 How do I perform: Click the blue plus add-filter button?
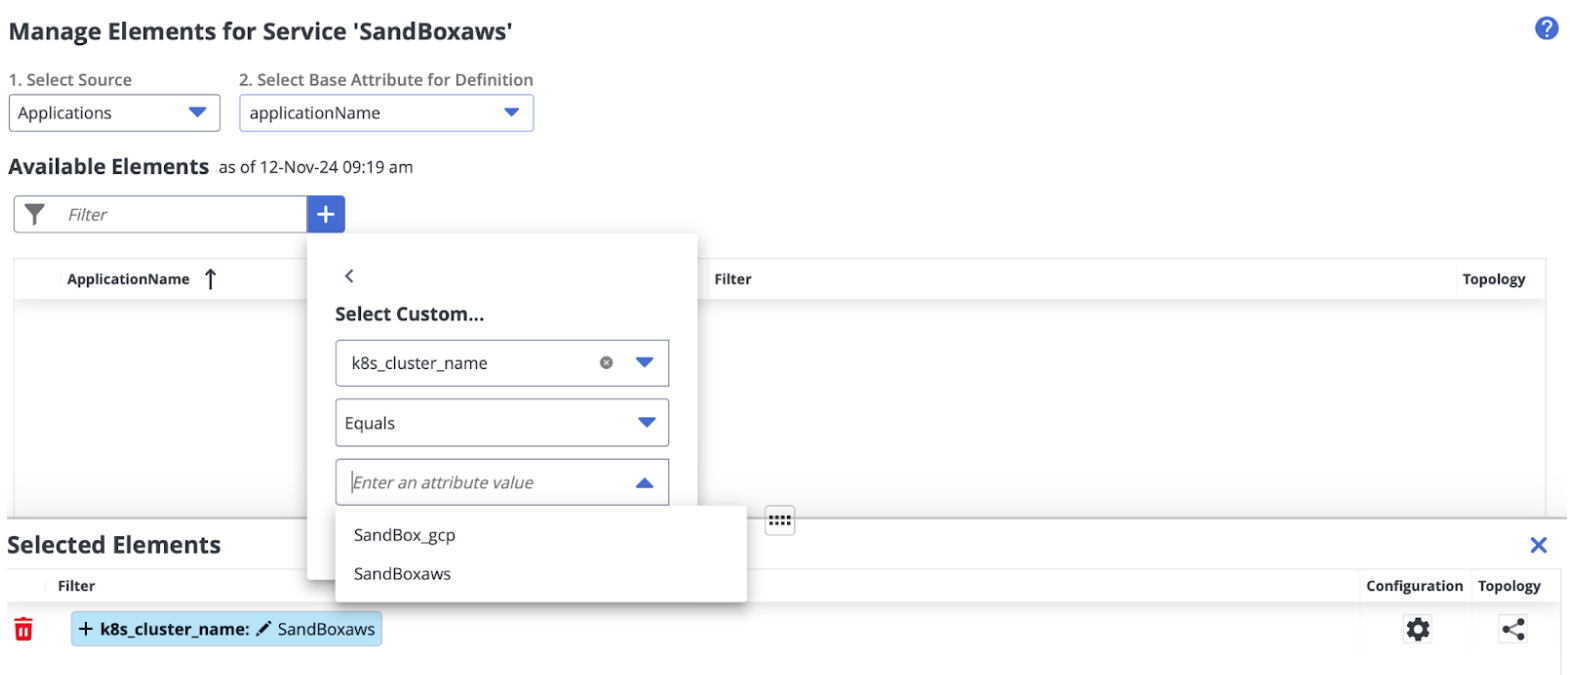tap(326, 214)
